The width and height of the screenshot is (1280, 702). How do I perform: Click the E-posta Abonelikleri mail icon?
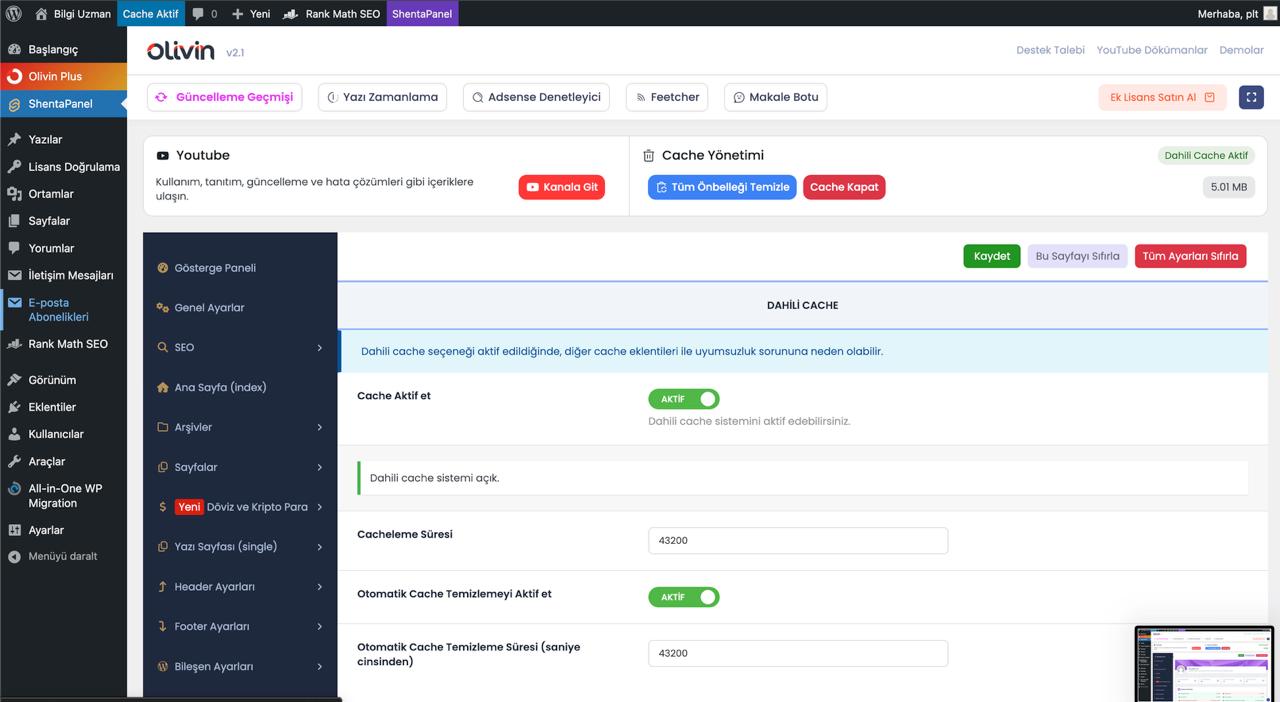pos(14,302)
